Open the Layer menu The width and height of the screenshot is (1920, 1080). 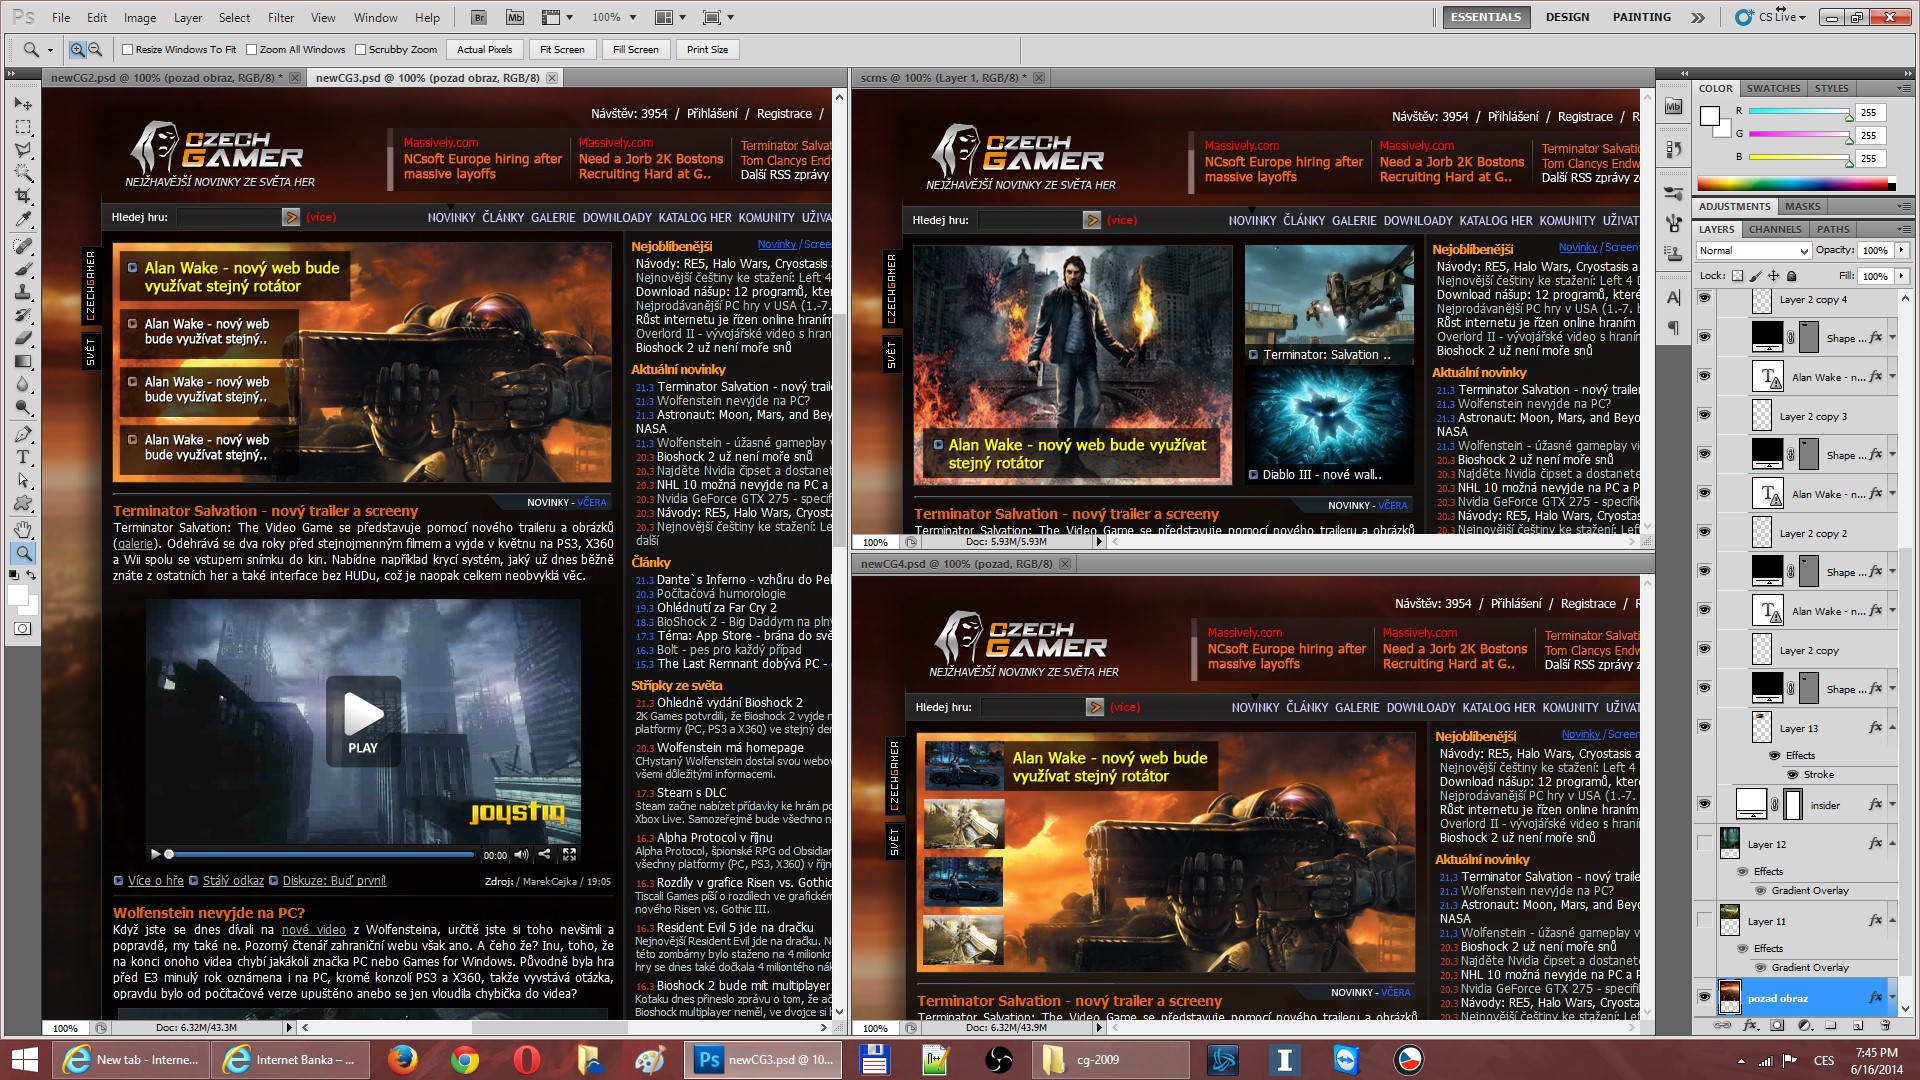pos(188,17)
